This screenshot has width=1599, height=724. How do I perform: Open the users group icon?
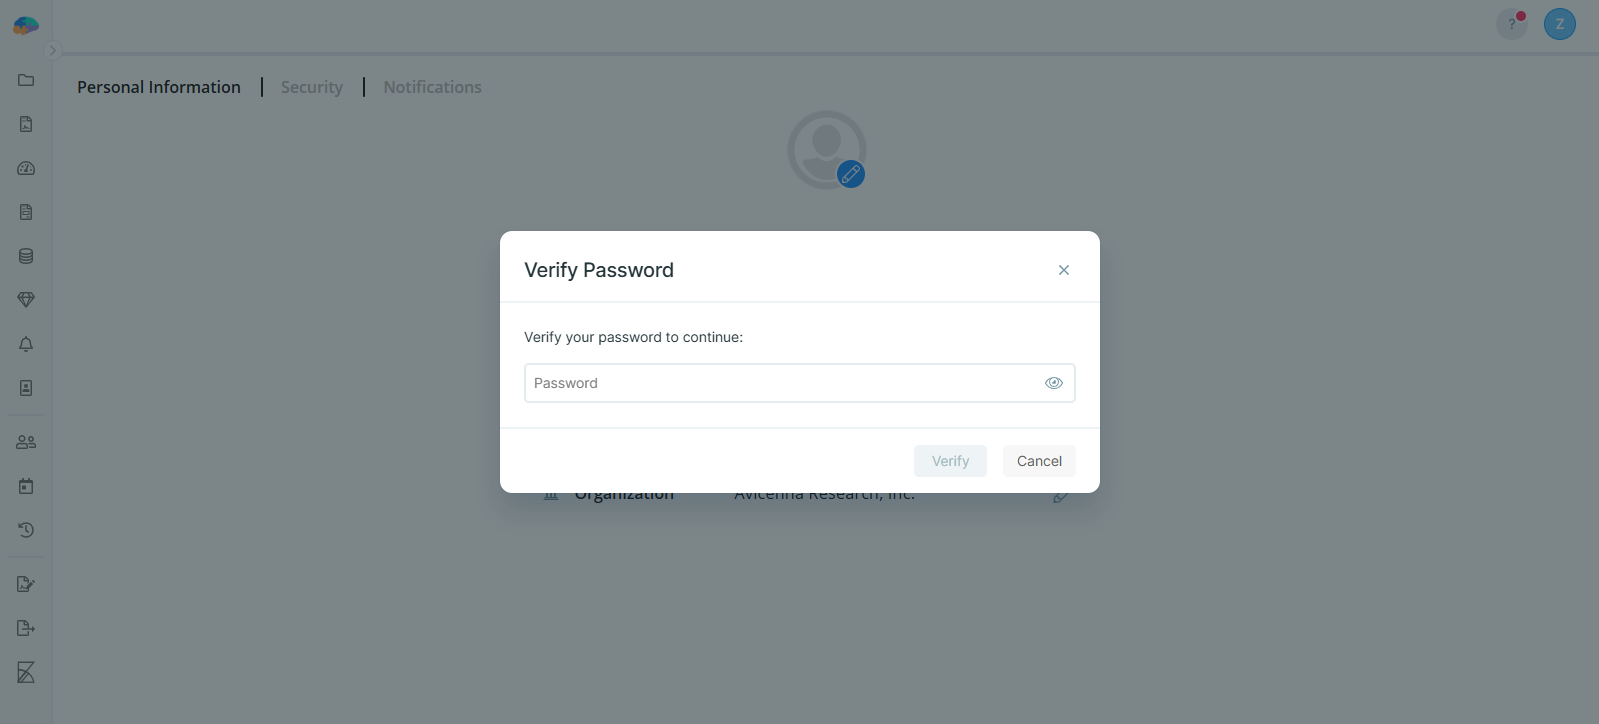click(26, 442)
